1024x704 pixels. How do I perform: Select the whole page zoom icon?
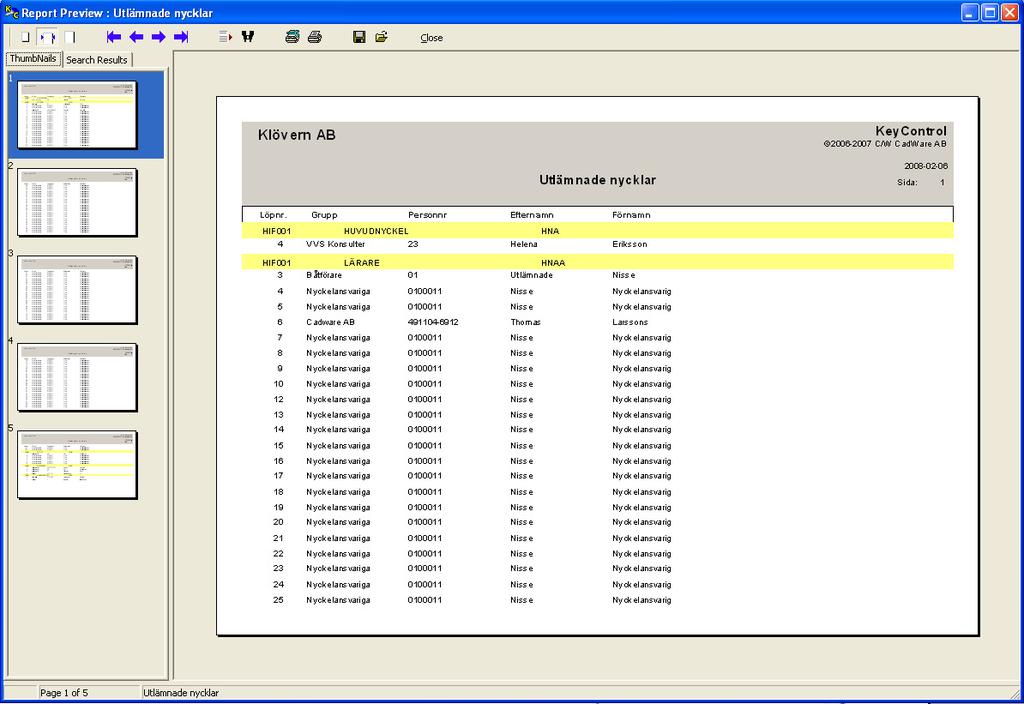tap(25, 37)
